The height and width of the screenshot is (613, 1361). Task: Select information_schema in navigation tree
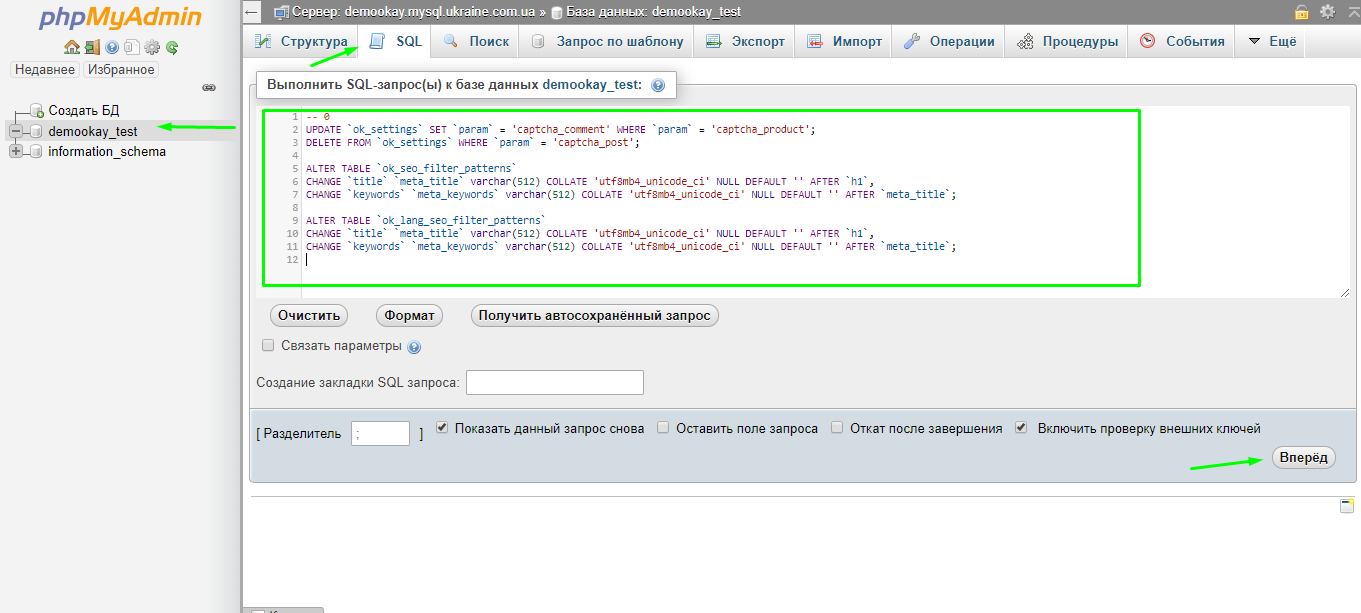click(x=107, y=152)
